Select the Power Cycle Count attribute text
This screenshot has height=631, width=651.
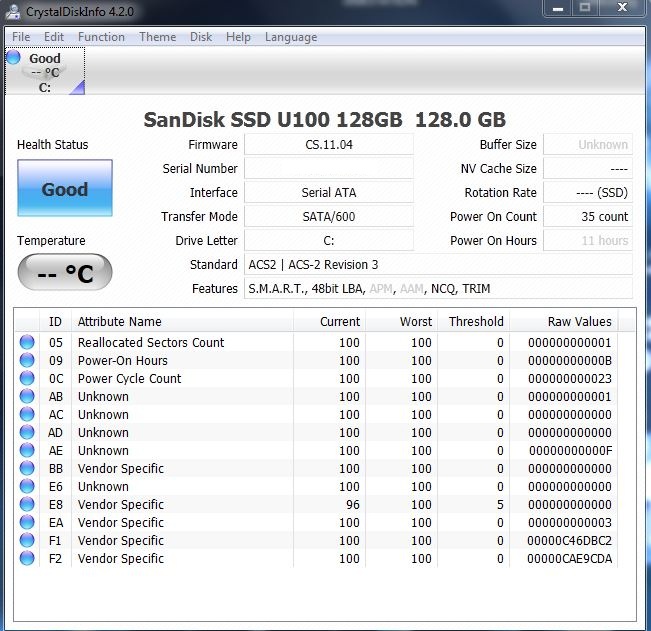130,379
